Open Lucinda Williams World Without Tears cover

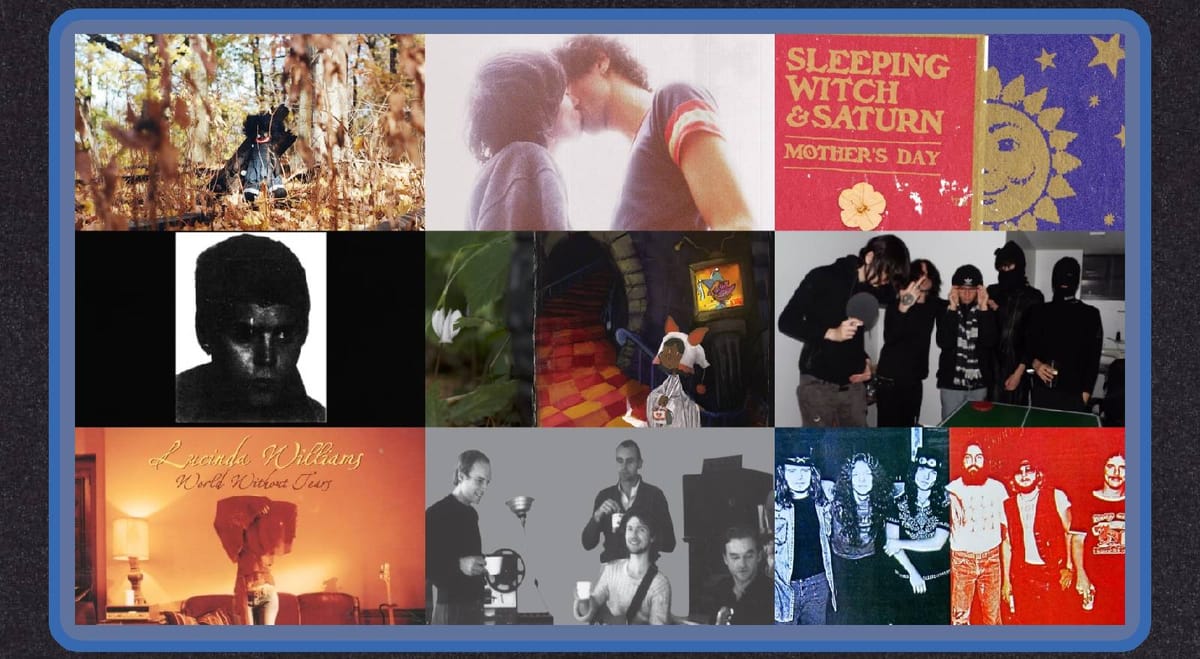click(249, 525)
